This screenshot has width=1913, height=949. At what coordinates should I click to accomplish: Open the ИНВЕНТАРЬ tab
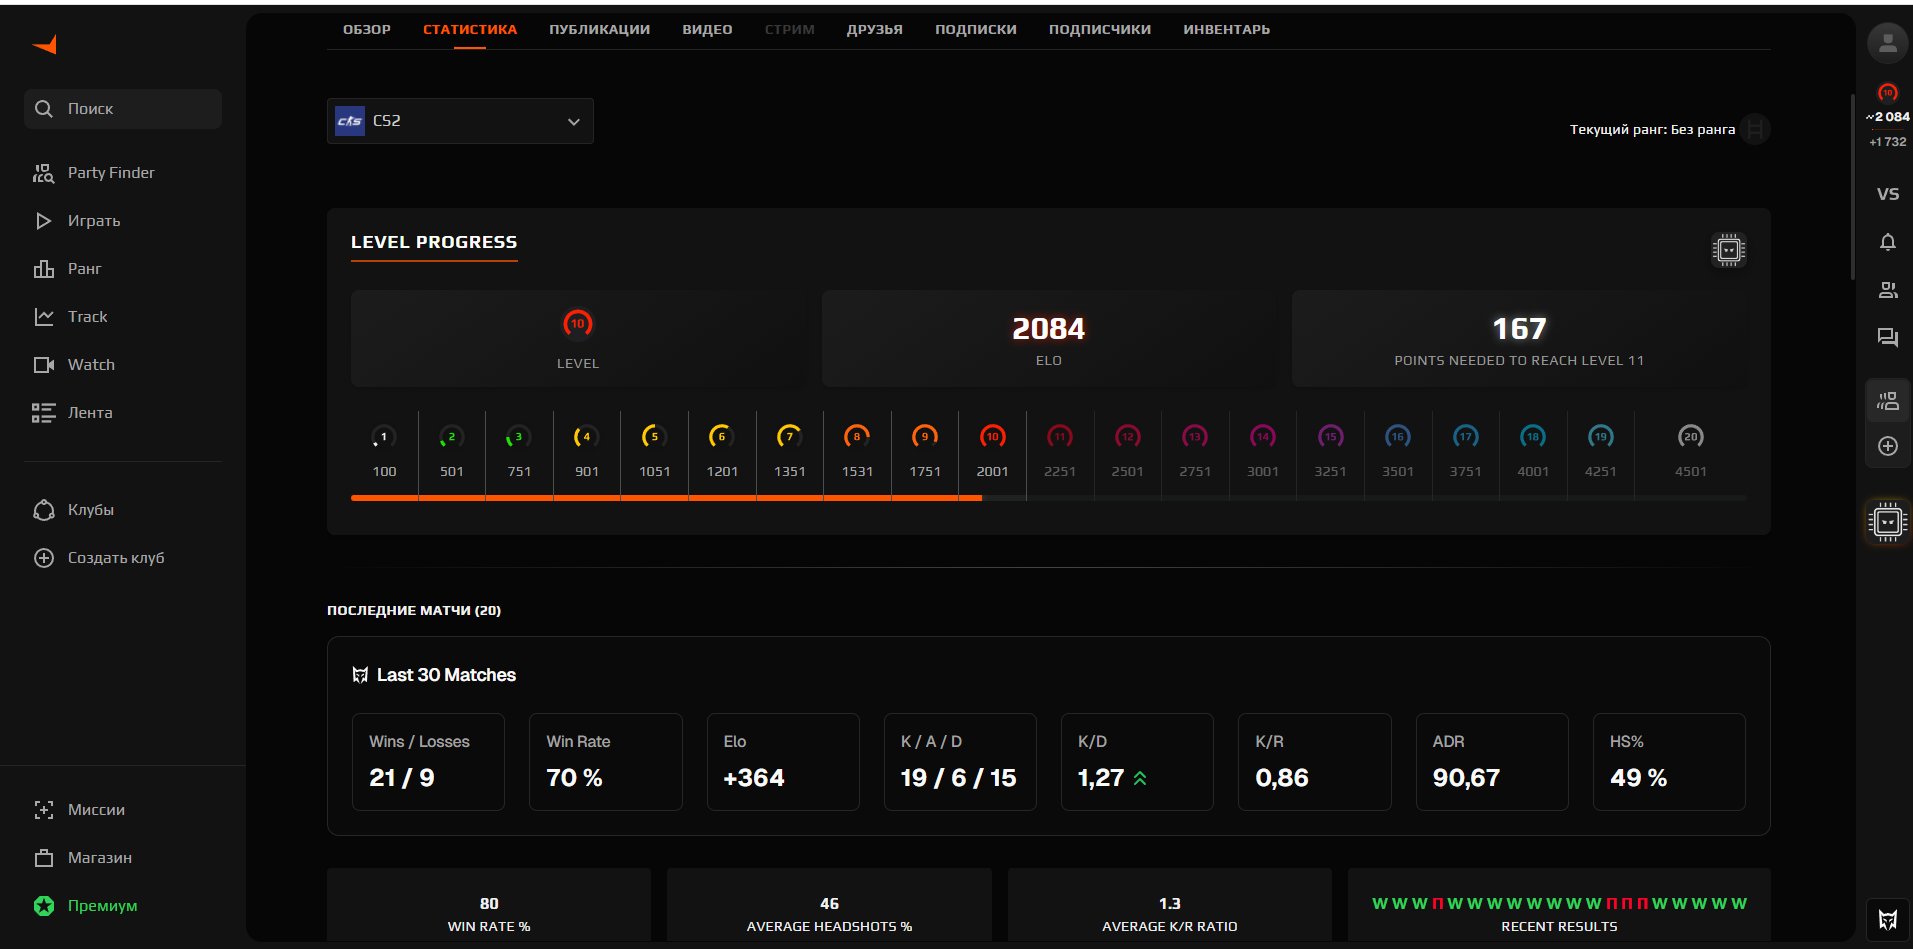point(1226,30)
